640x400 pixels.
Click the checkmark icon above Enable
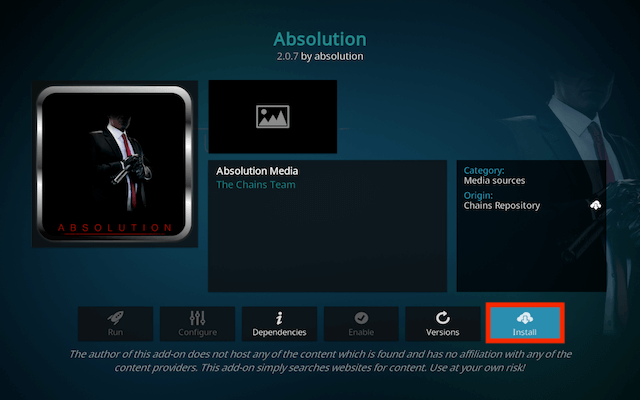click(x=361, y=318)
